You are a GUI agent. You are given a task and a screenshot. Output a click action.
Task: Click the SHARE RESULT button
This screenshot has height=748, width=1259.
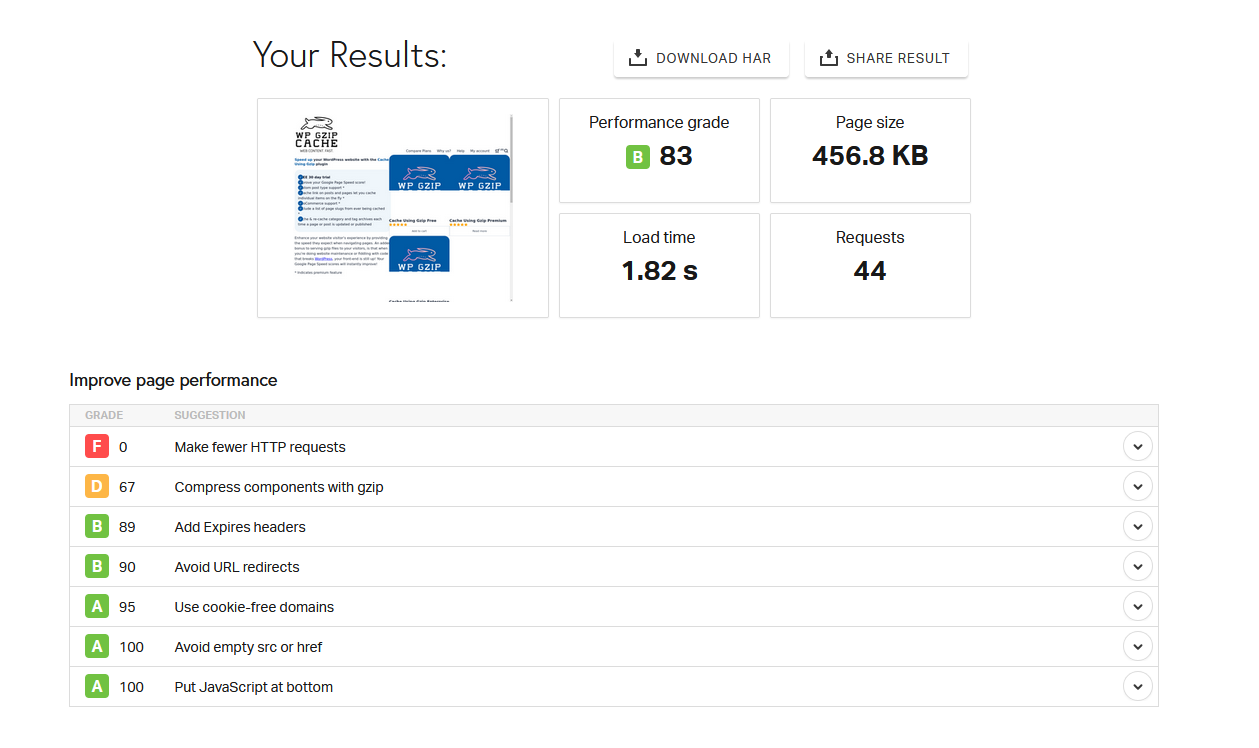886,58
